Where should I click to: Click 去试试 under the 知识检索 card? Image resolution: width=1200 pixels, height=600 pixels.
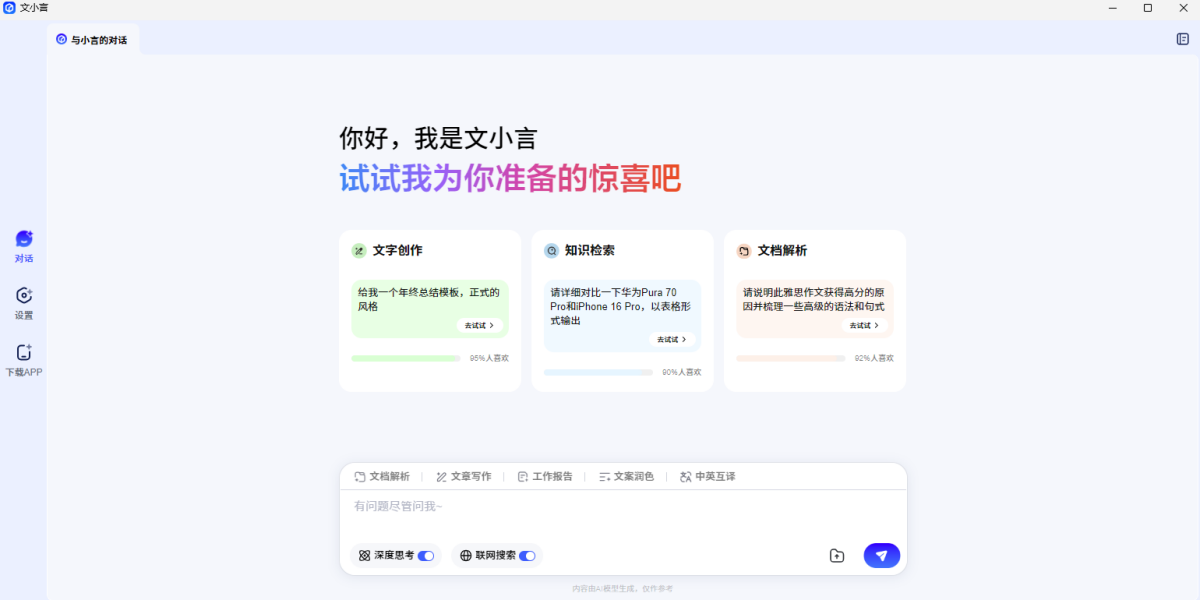(x=672, y=339)
